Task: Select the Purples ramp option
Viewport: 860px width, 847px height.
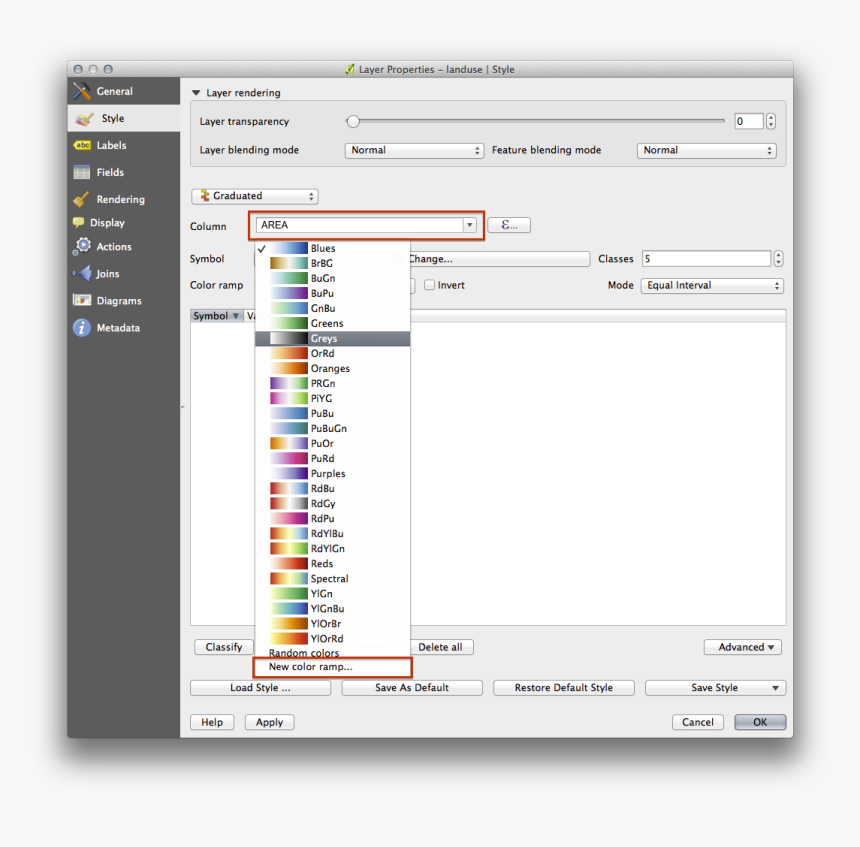Action: (332, 473)
